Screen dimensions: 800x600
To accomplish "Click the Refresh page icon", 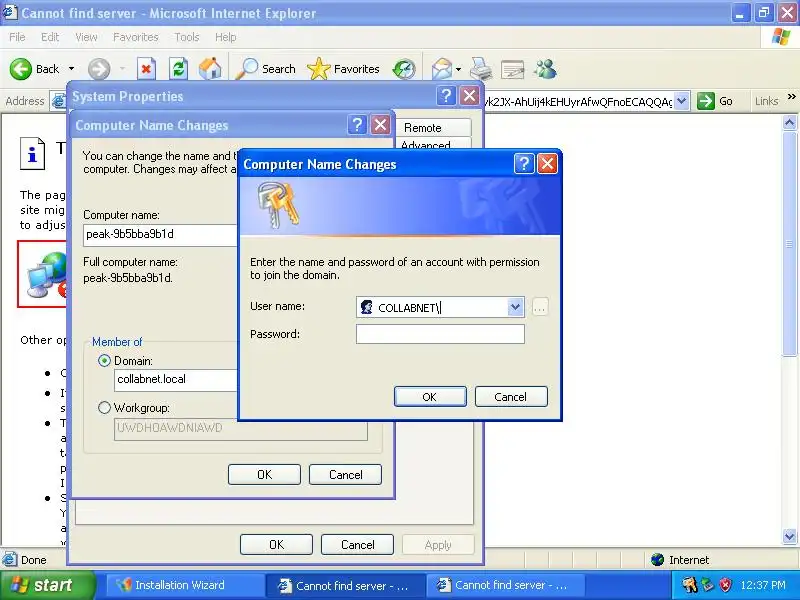I will 178,69.
